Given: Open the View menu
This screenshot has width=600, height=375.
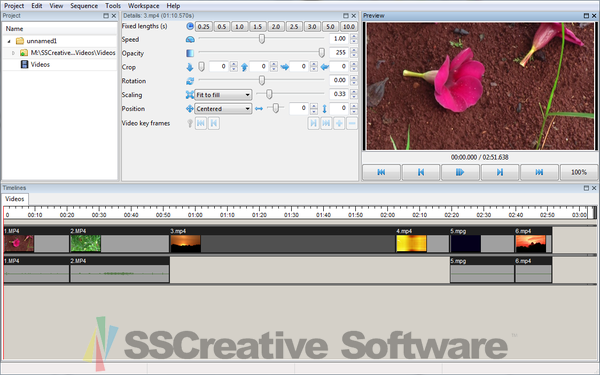Looking at the screenshot, I should 56,6.
